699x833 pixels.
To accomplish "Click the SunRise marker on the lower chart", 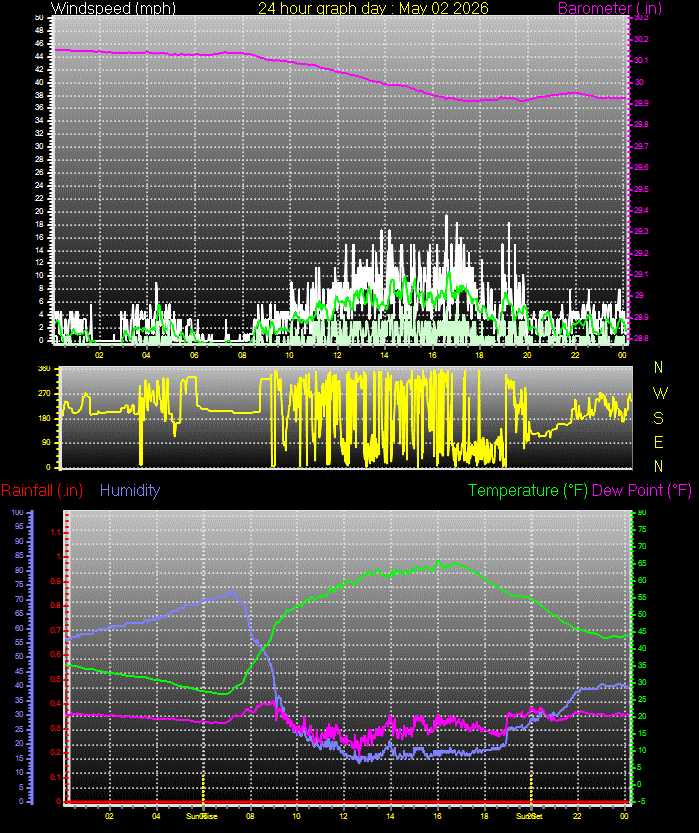I will pos(202,816).
